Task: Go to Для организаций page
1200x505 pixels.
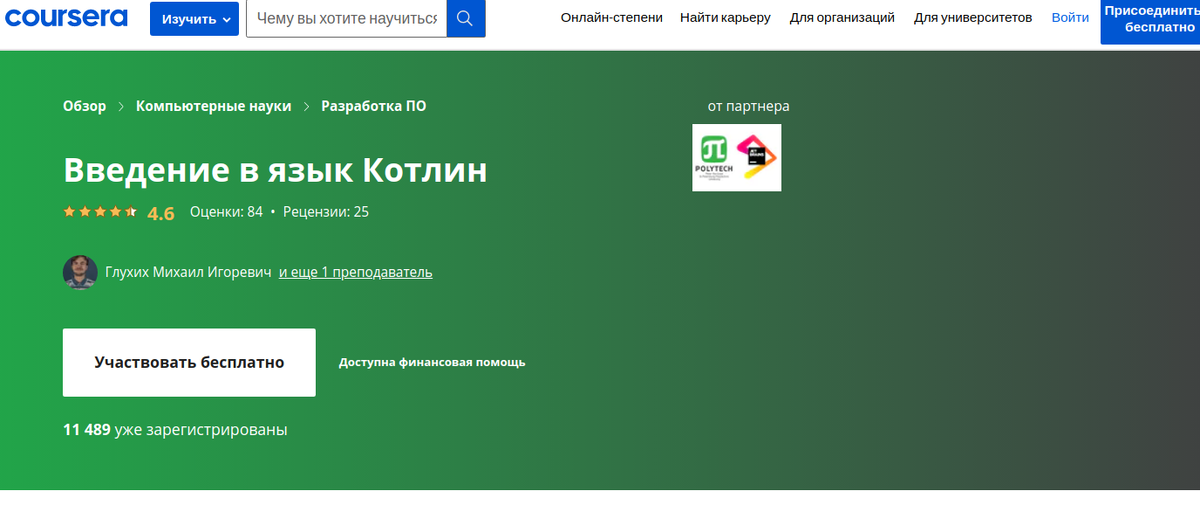Action: coord(842,18)
